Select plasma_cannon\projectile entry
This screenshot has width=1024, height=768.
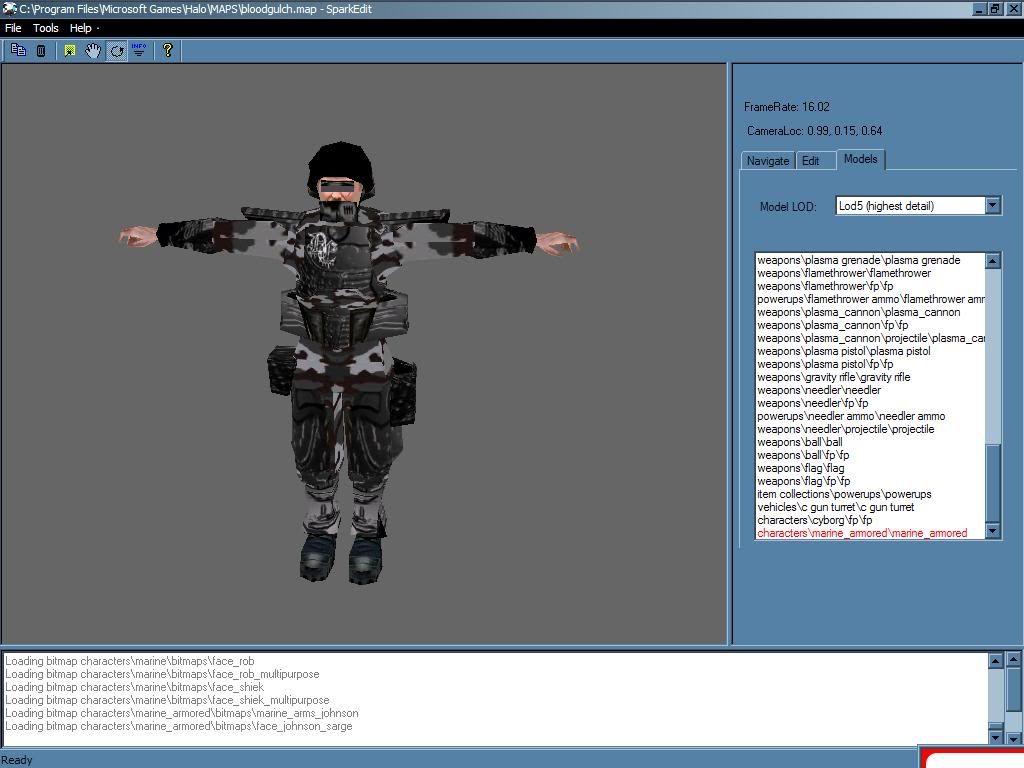coord(871,338)
